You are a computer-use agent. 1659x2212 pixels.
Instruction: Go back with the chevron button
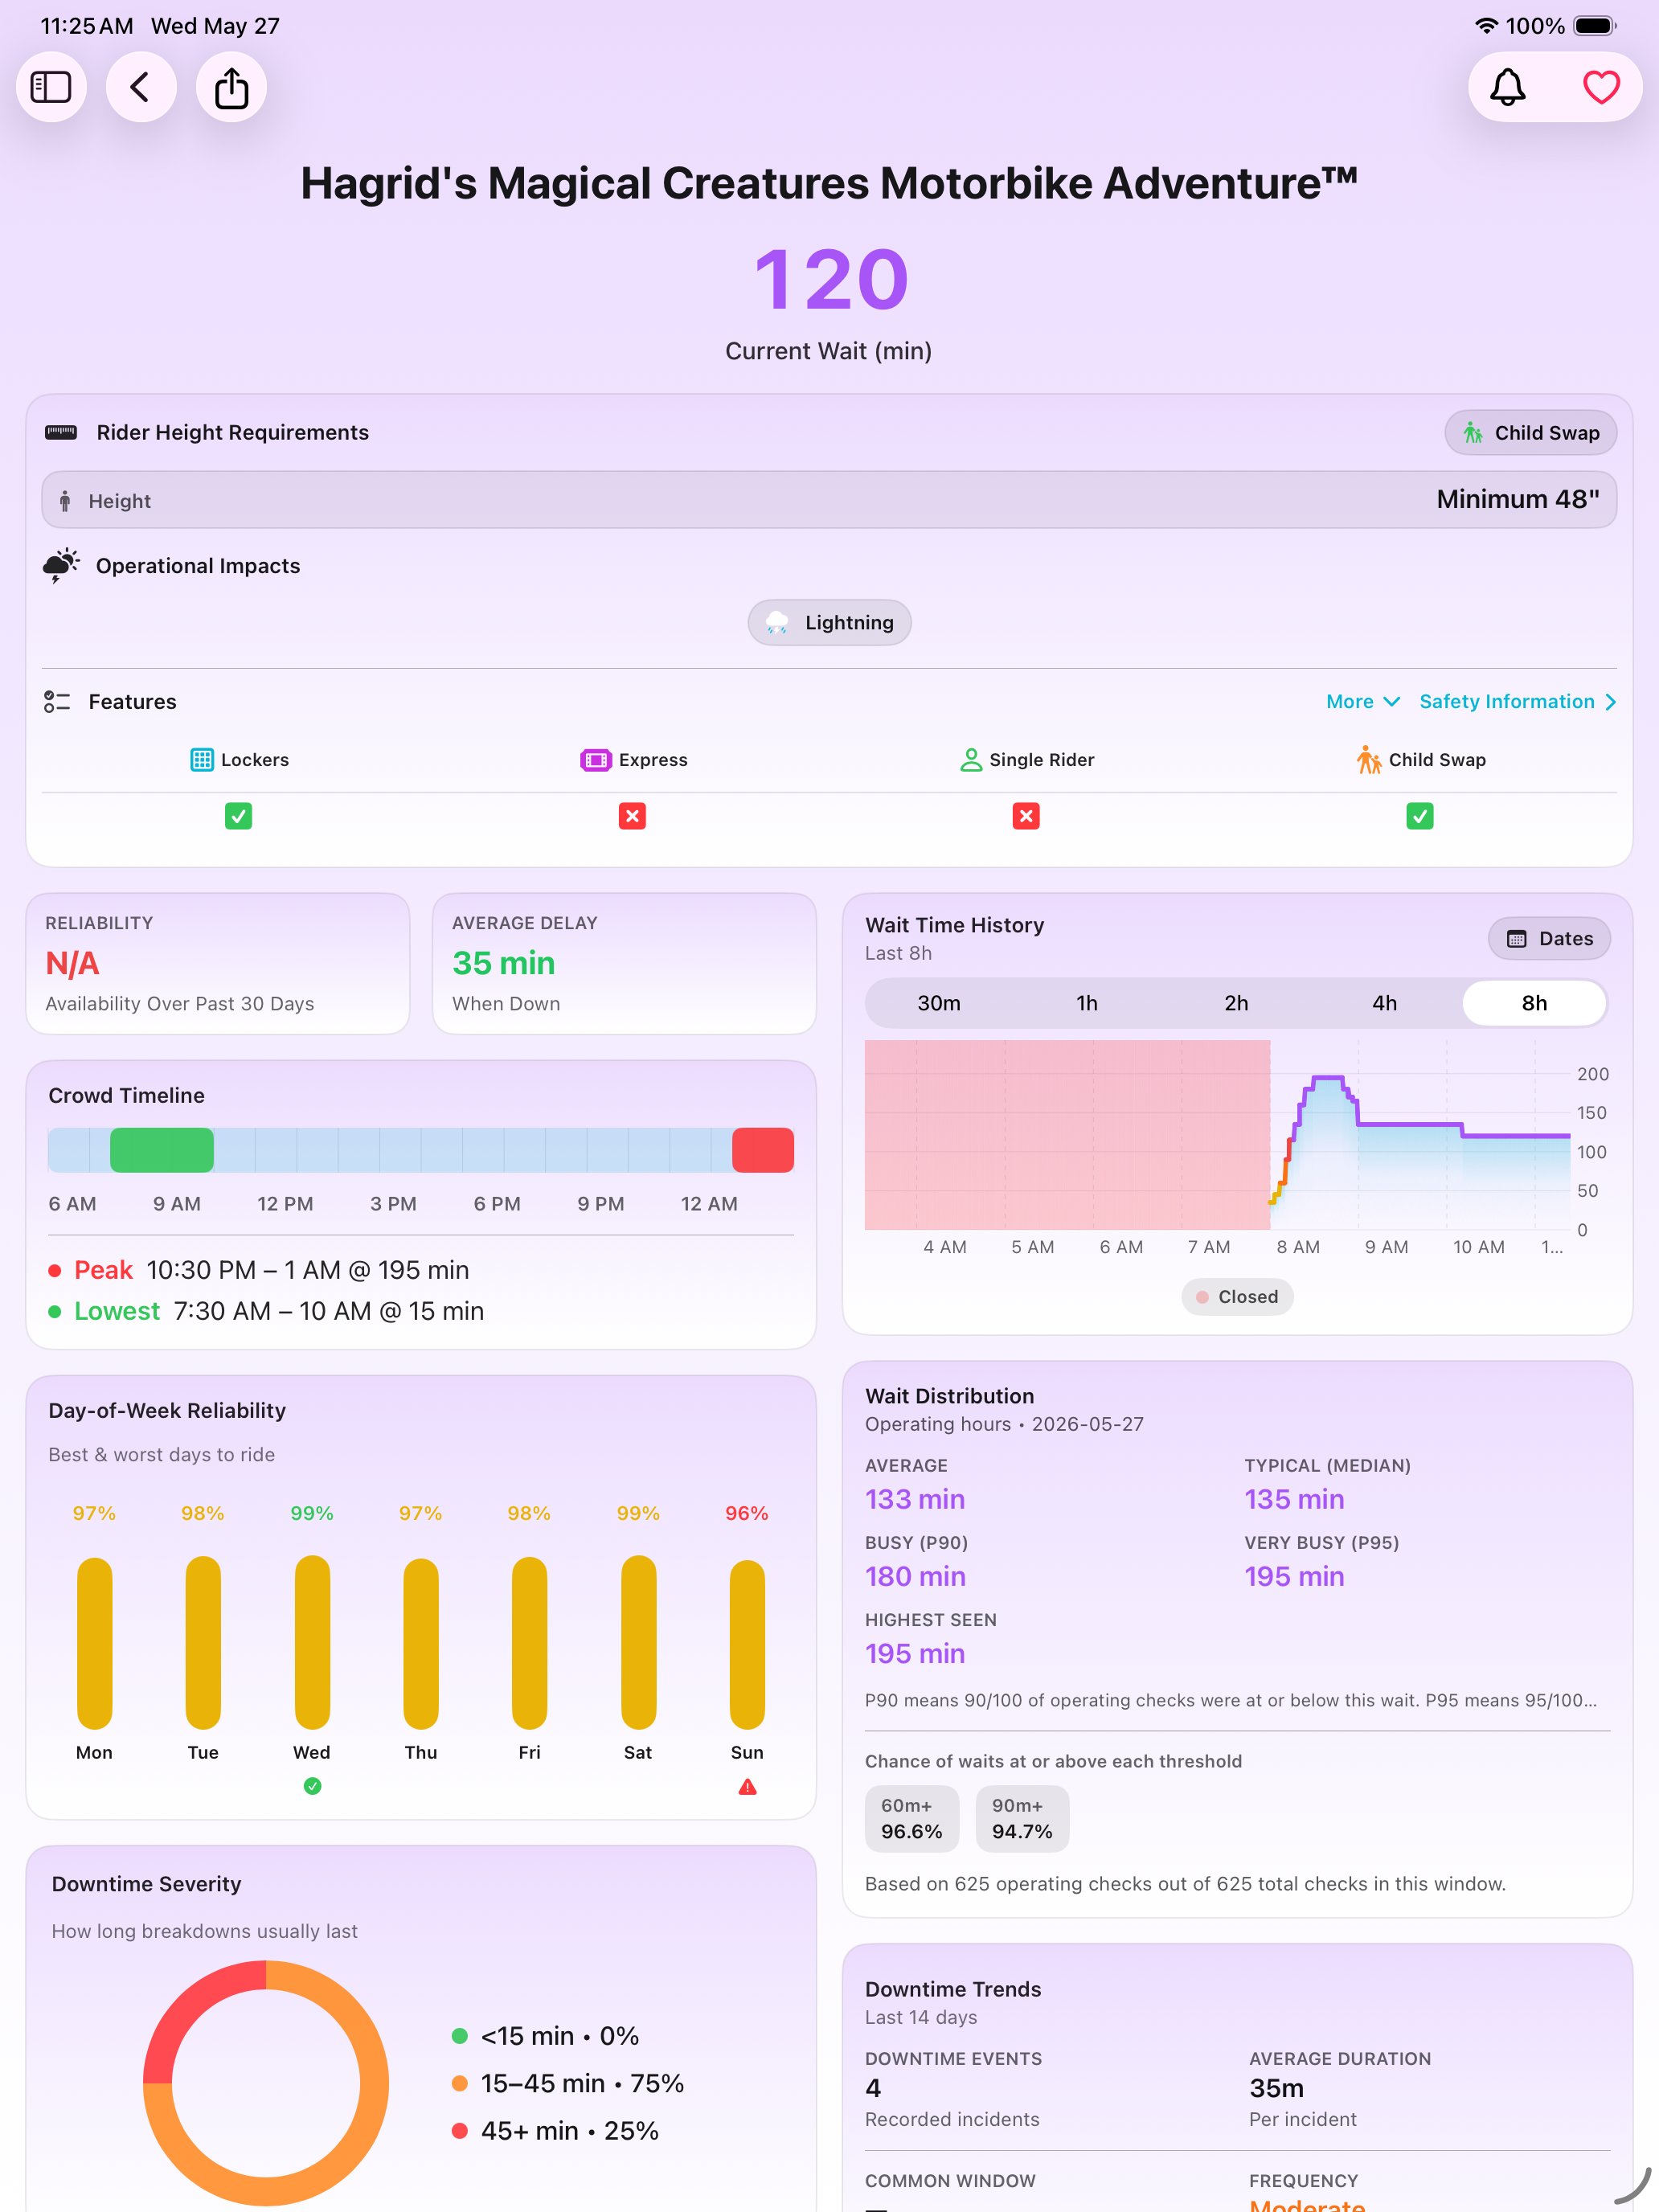point(141,87)
